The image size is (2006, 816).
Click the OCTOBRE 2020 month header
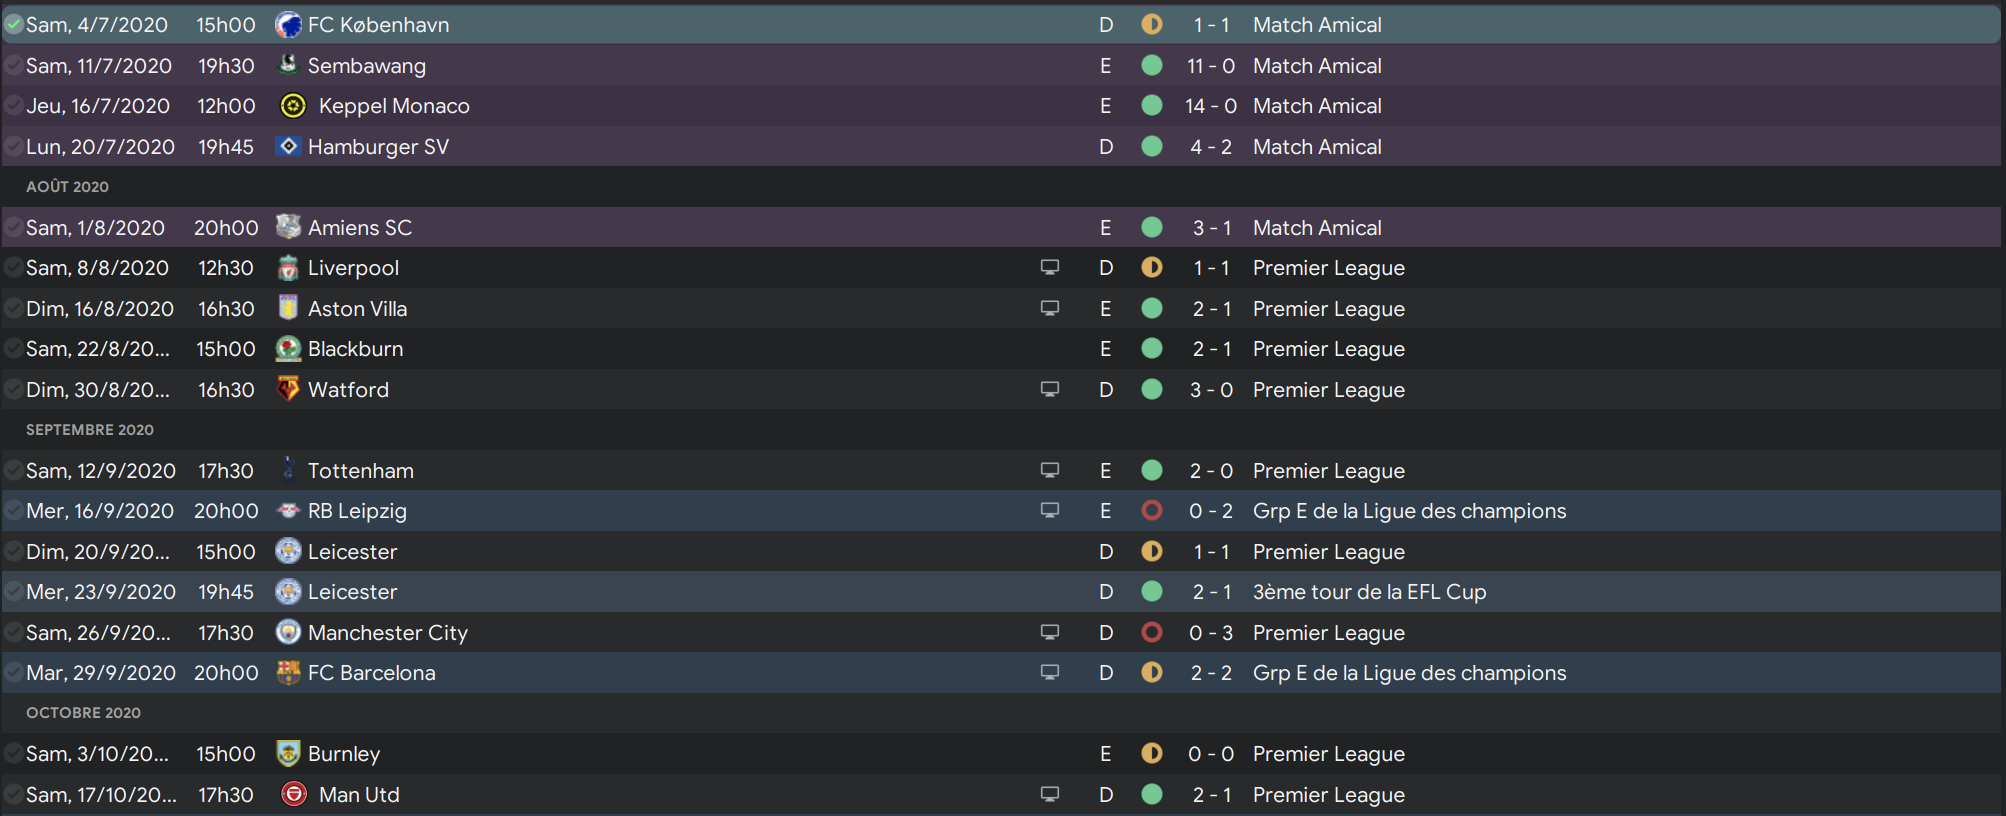click(x=83, y=713)
